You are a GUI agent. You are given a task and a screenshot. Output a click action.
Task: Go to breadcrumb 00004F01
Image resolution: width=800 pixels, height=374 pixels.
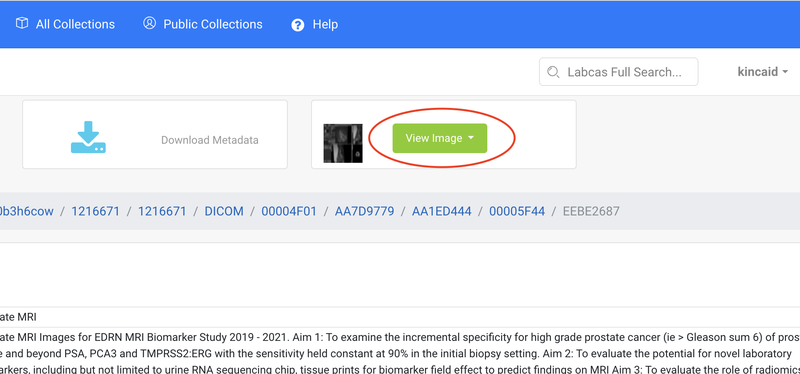pyautogui.click(x=289, y=211)
